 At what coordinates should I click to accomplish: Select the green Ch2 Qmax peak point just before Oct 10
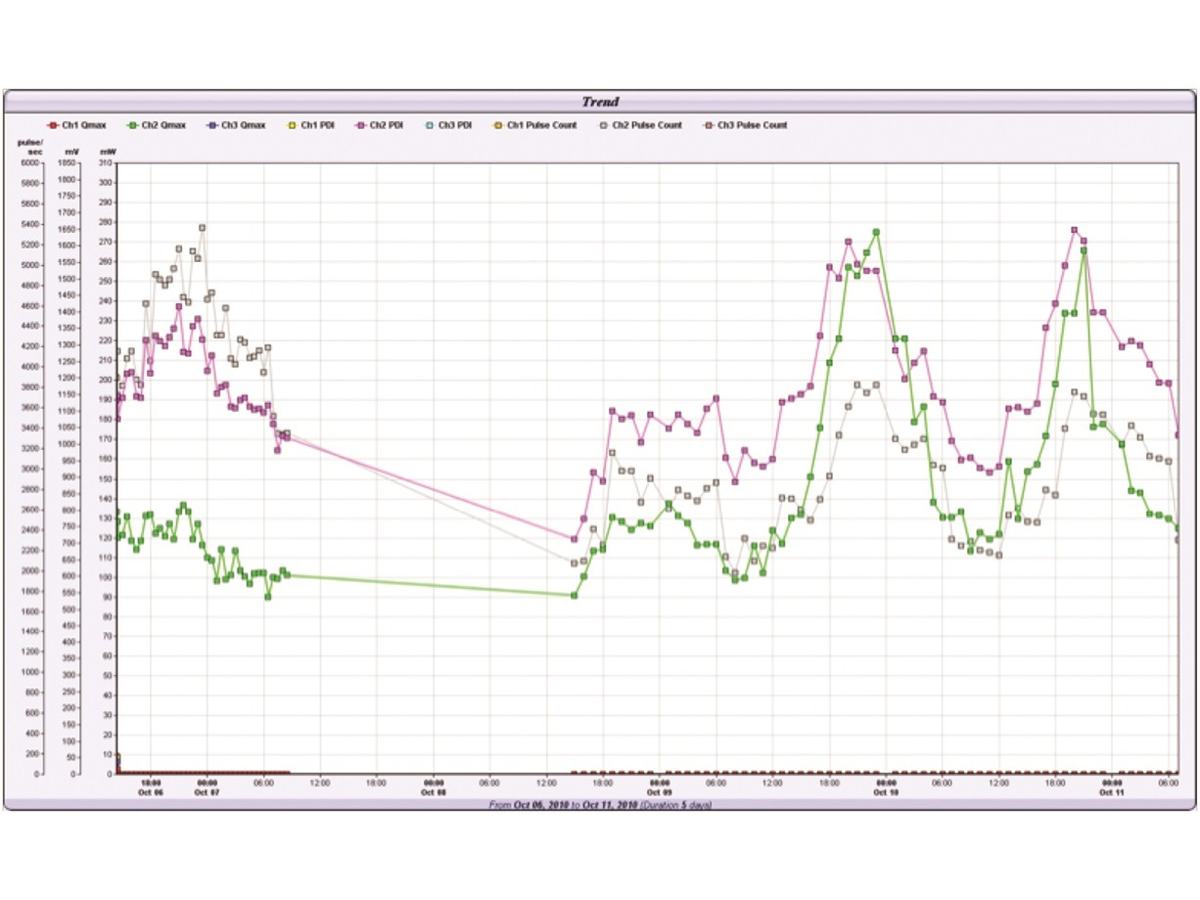coord(876,232)
